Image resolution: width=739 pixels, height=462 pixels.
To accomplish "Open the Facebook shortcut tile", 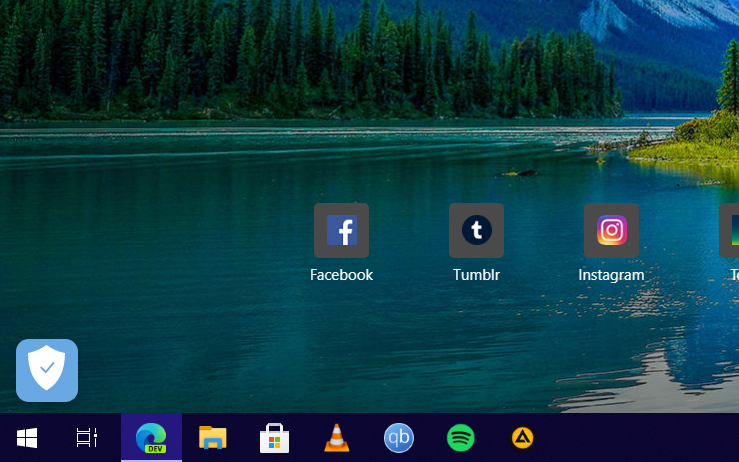I will [x=341, y=230].
